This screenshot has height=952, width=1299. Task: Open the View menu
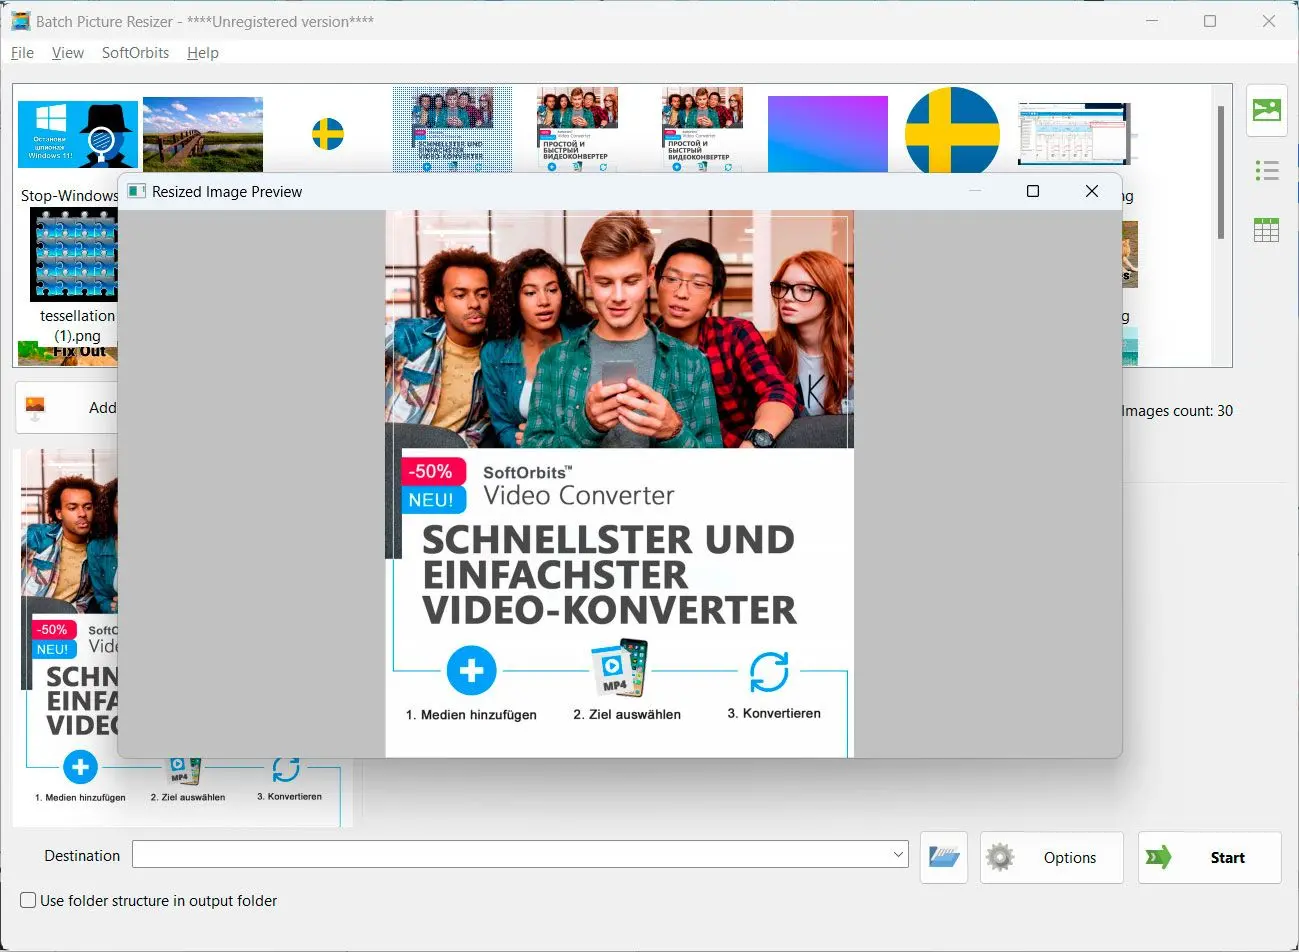67,53
